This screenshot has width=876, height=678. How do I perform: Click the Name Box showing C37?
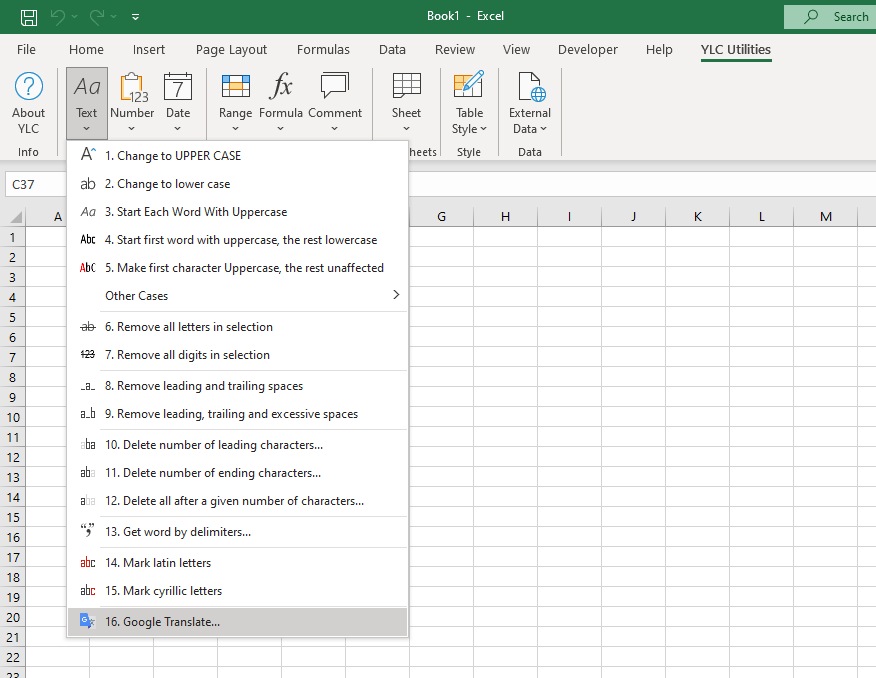[36, 185]
